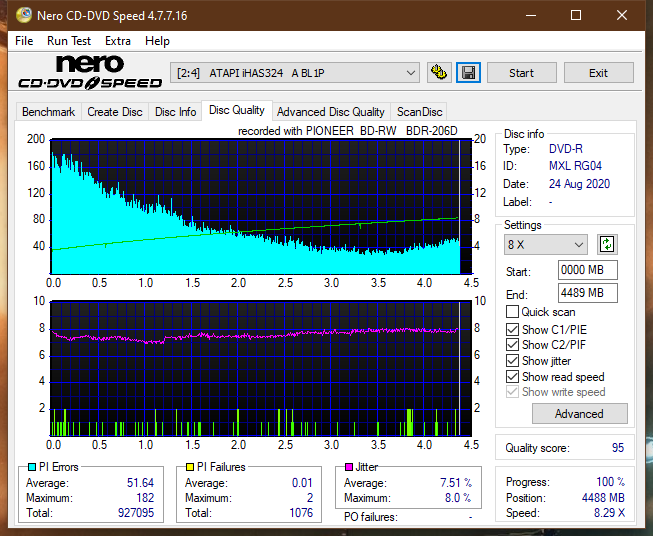The width and height of the screenshot is (653, 536).
Task: Switch to the ScanDisc tab
Action: click(419, 112)
